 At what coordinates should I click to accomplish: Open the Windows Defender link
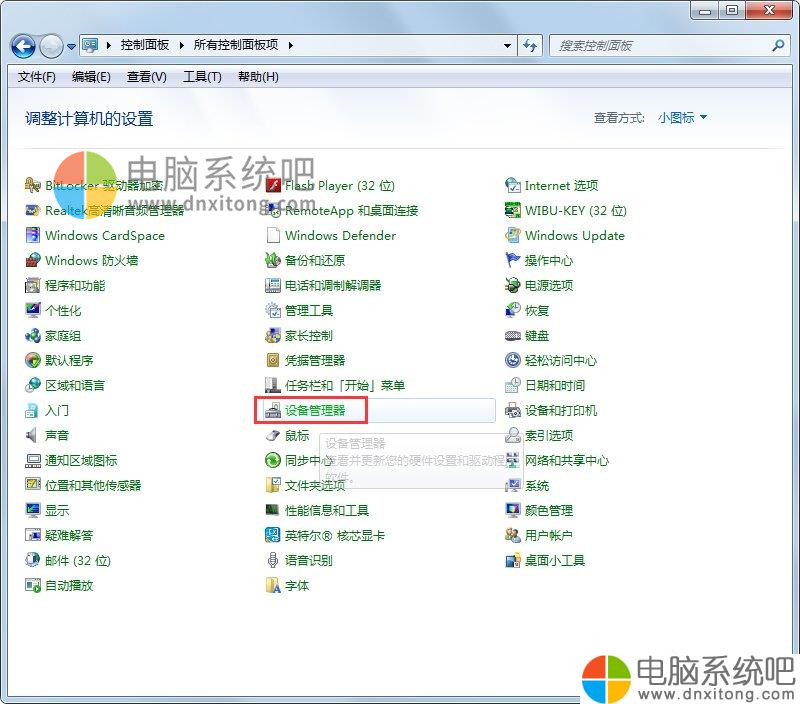click(x=340, y=235)
